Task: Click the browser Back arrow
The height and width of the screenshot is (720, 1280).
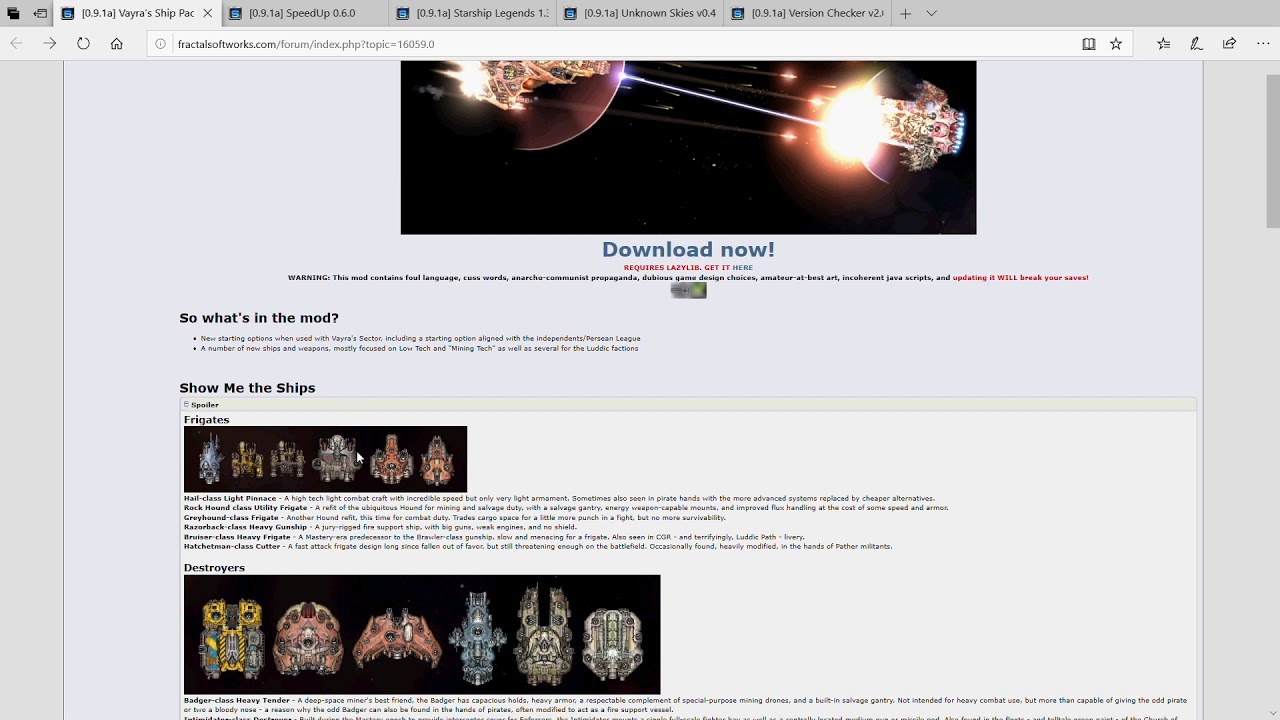Action: point(16,44)
